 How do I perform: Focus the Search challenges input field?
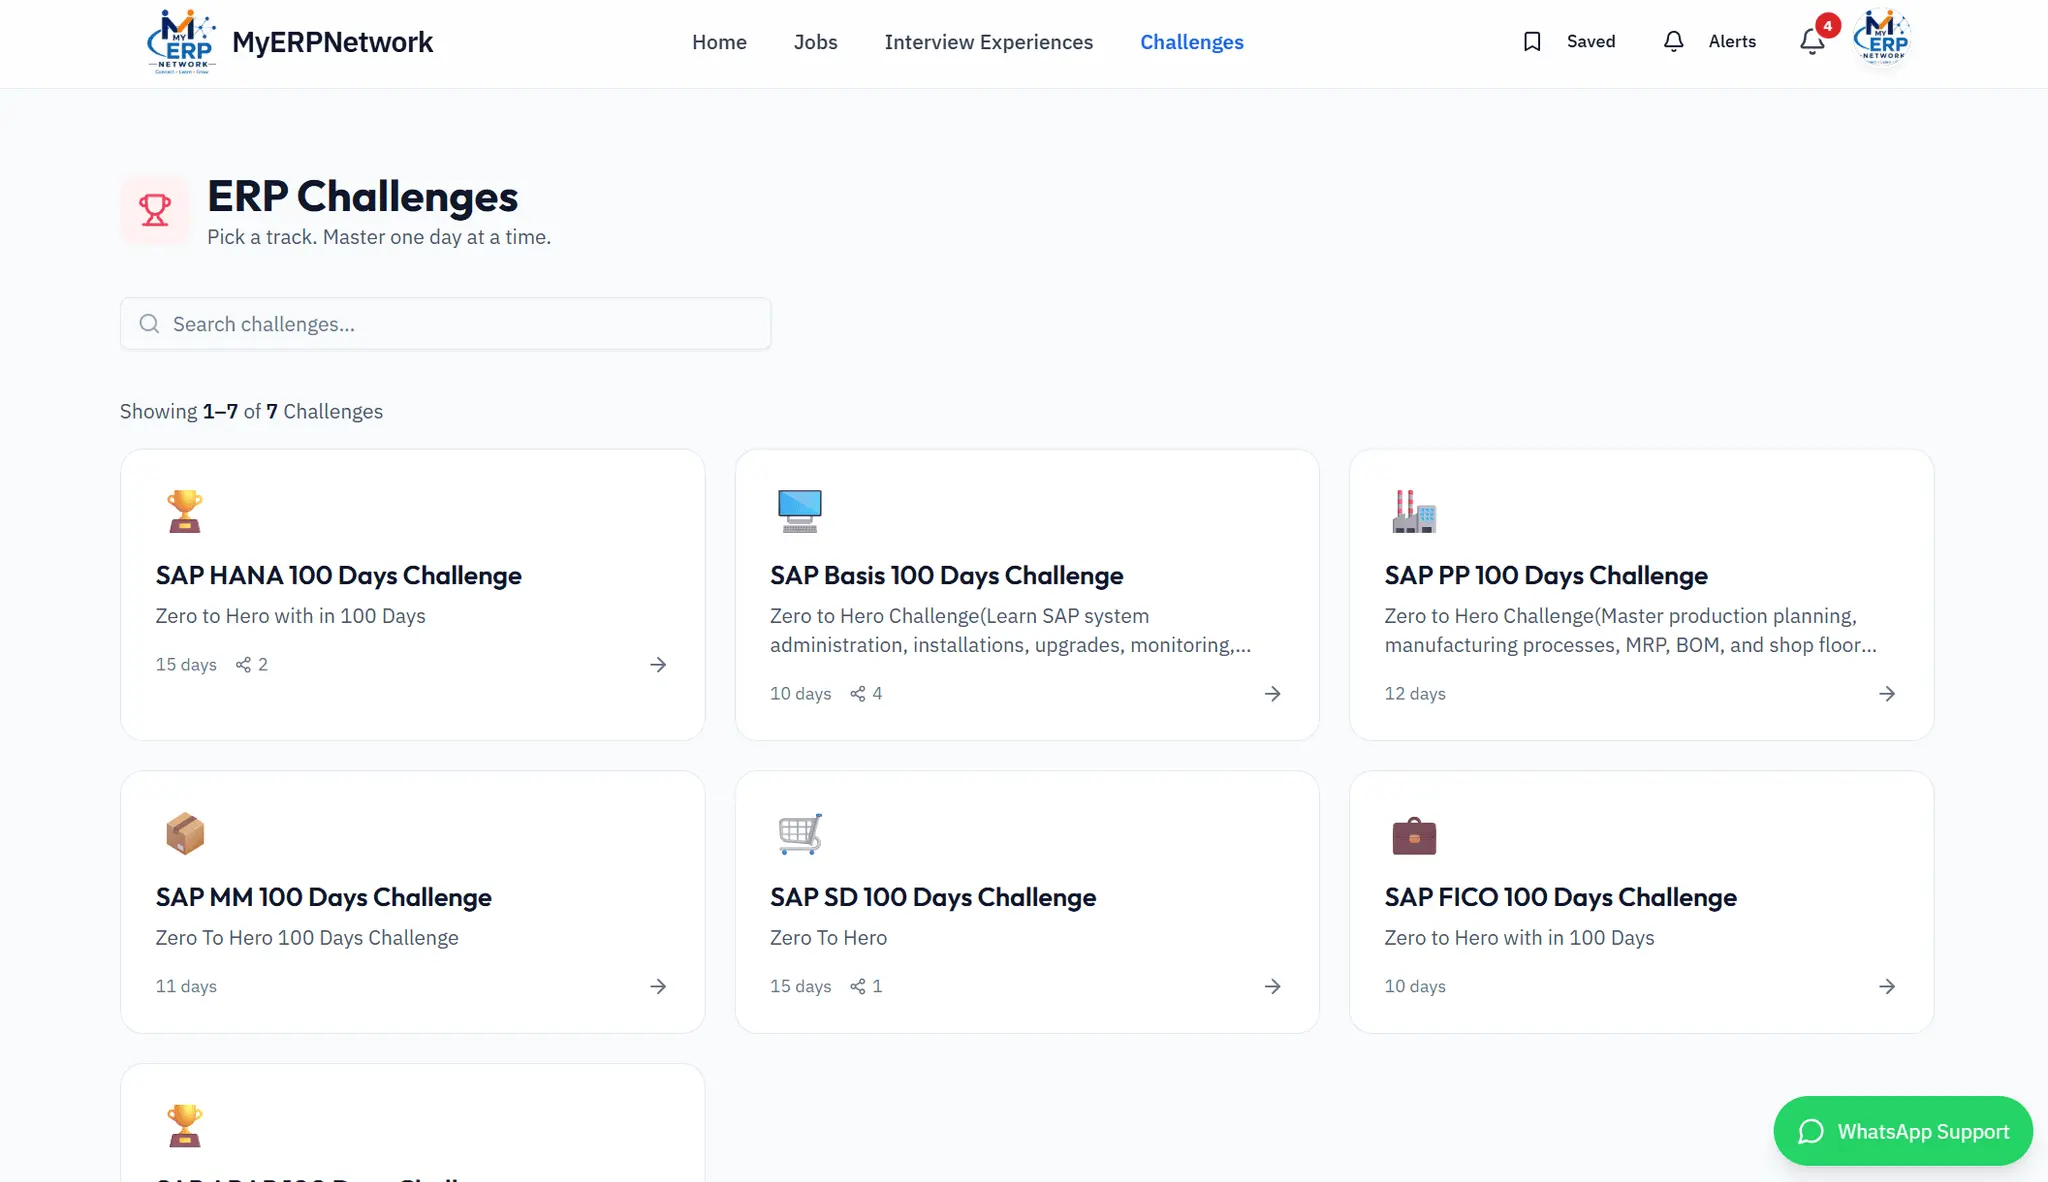pos(445,324)
